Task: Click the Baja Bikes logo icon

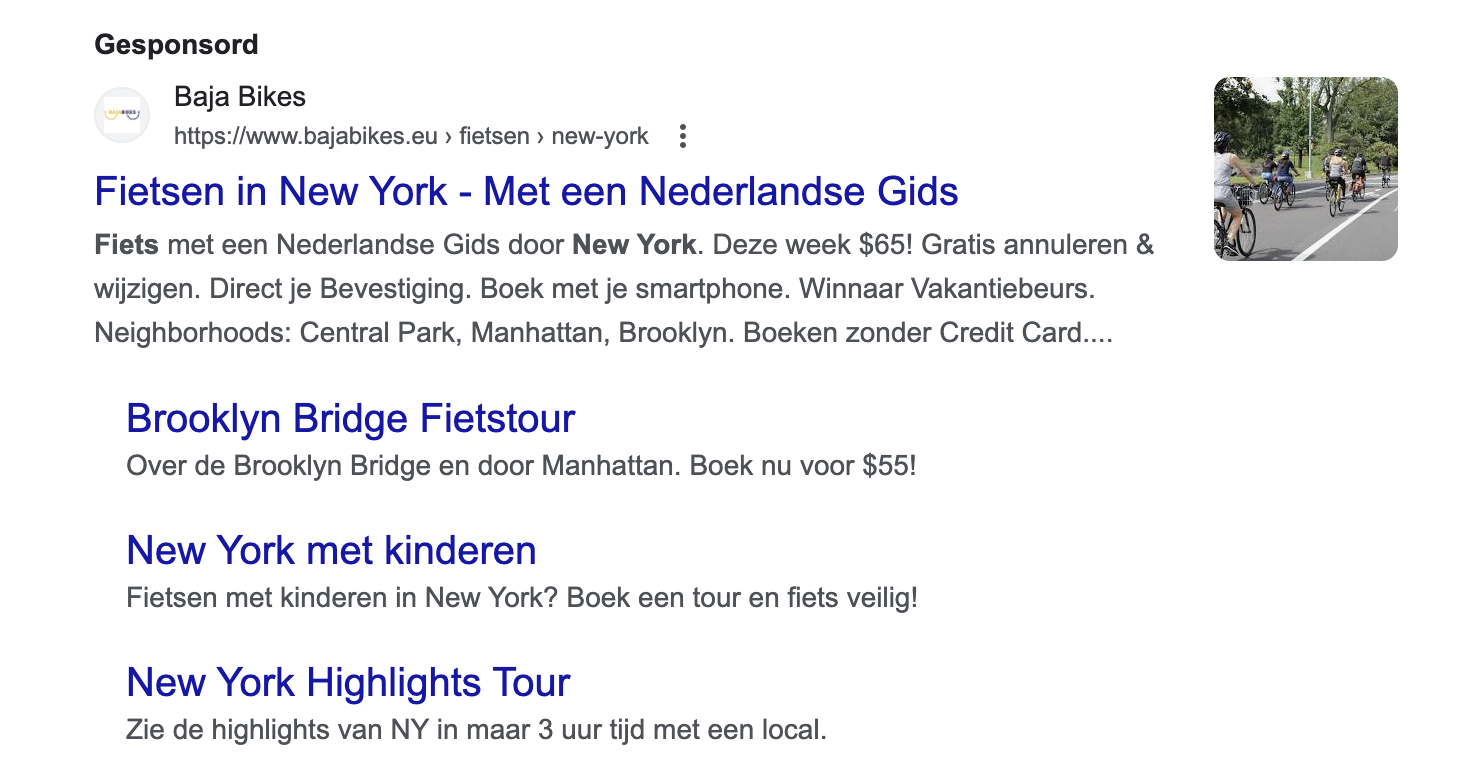Action: pos(122,116)
